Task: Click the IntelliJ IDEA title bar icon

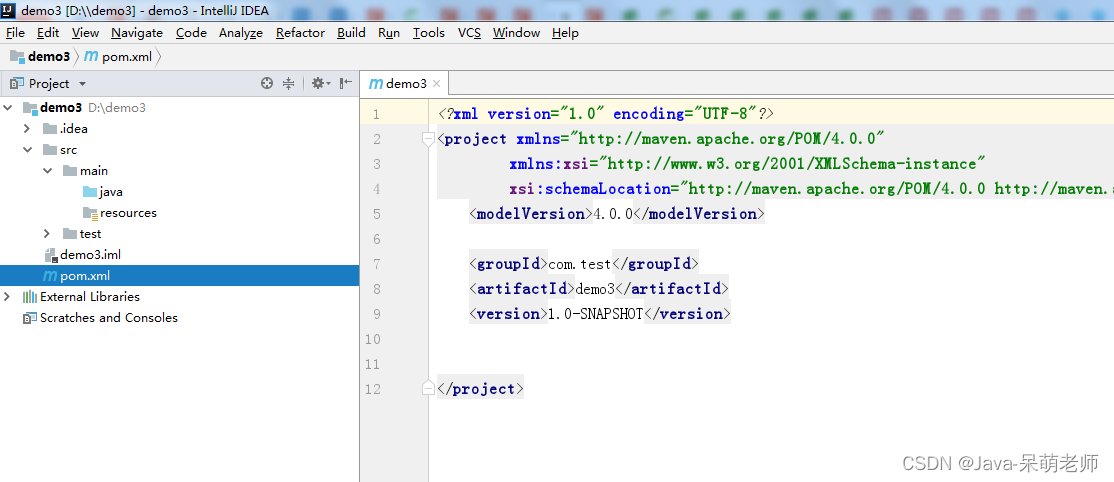Action: [9, 10]
